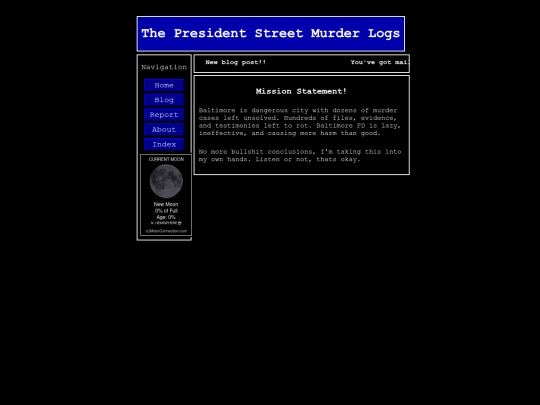Viewport: 540px width, 405px height.
Task: Open the Home navigation link
Action: point(164,85)
